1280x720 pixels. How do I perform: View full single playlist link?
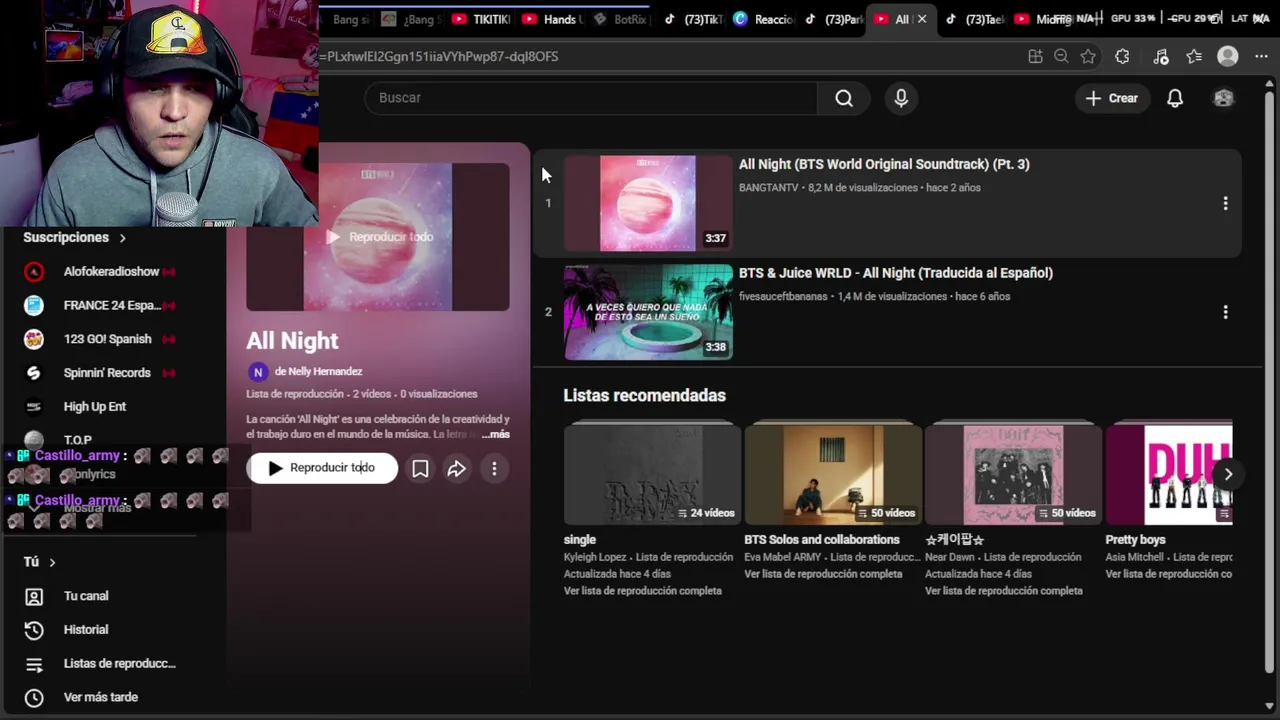pyautogui.click(x=642, y=591)
